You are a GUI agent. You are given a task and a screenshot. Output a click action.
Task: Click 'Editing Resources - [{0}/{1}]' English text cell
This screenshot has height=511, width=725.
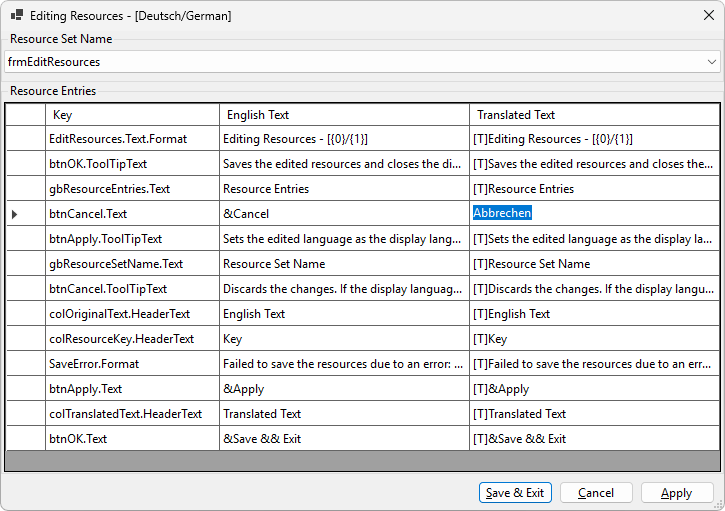[x=344, y=139]
